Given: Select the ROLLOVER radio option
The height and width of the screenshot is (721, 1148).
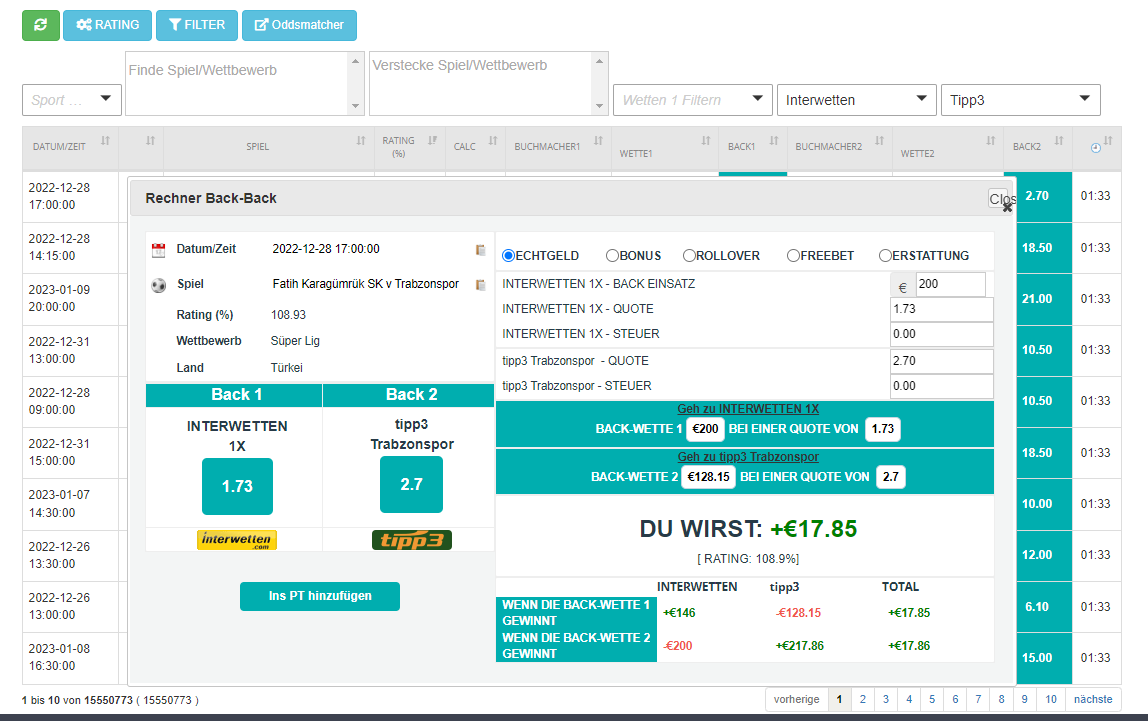Looking at the screenshot, I should coord(689,255).
